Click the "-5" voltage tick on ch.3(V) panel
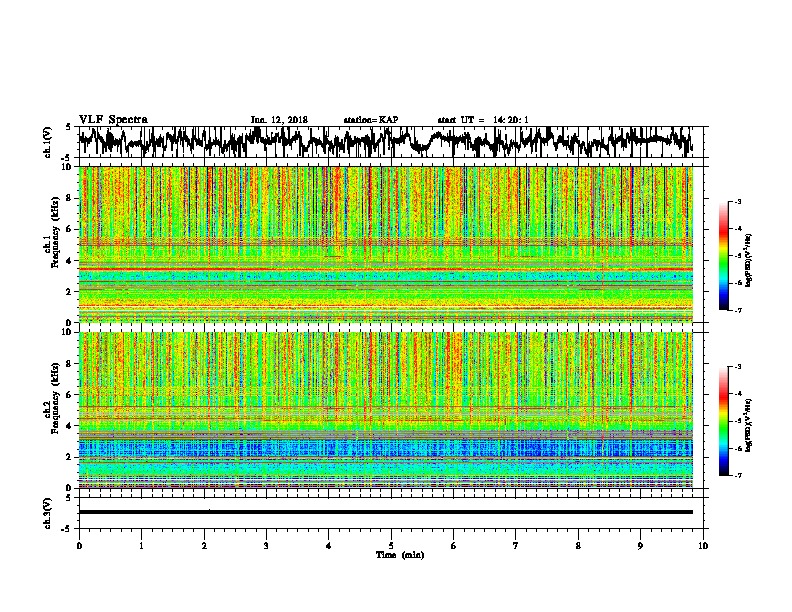792x612 pixels. [67, 529]
